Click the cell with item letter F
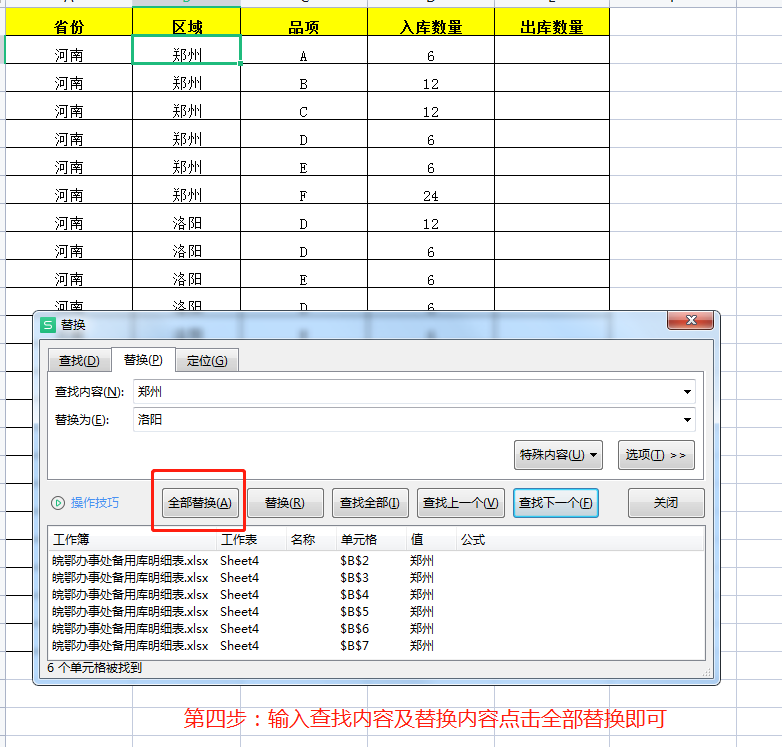This screenshot has height=747, width=782. (x=304, y=189)
